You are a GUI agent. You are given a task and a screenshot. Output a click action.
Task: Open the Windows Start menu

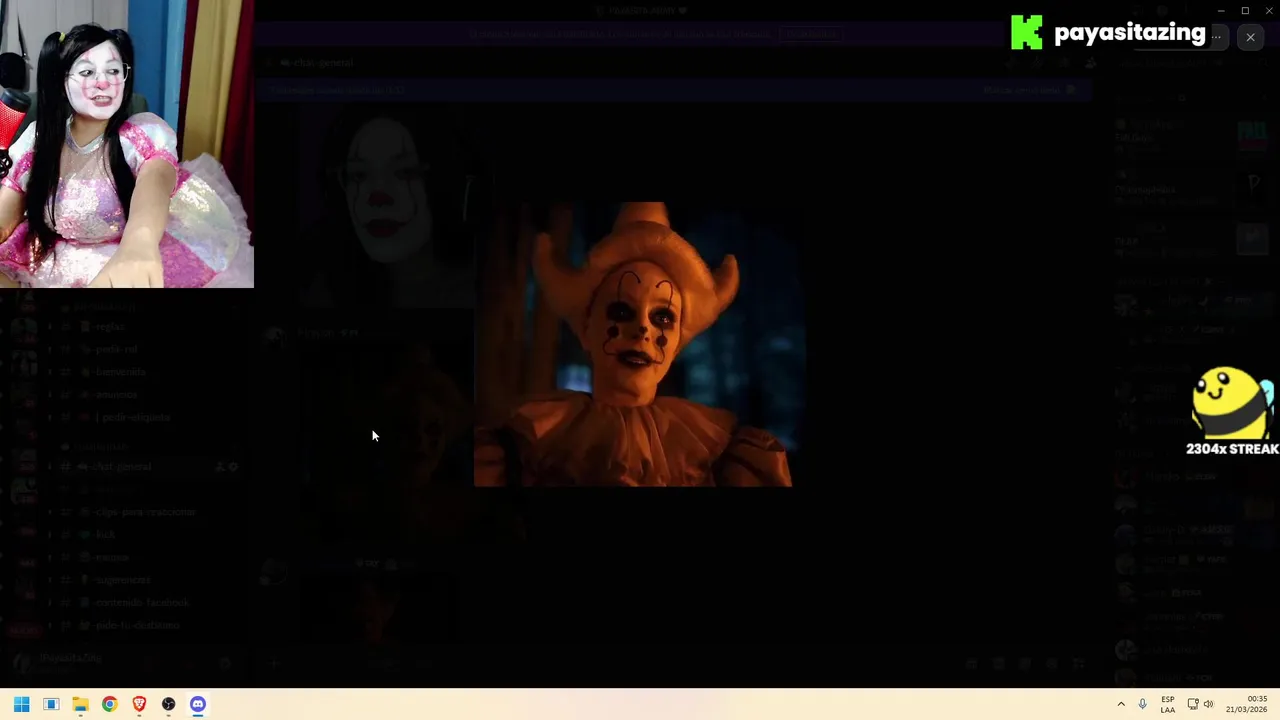[22, 704]
